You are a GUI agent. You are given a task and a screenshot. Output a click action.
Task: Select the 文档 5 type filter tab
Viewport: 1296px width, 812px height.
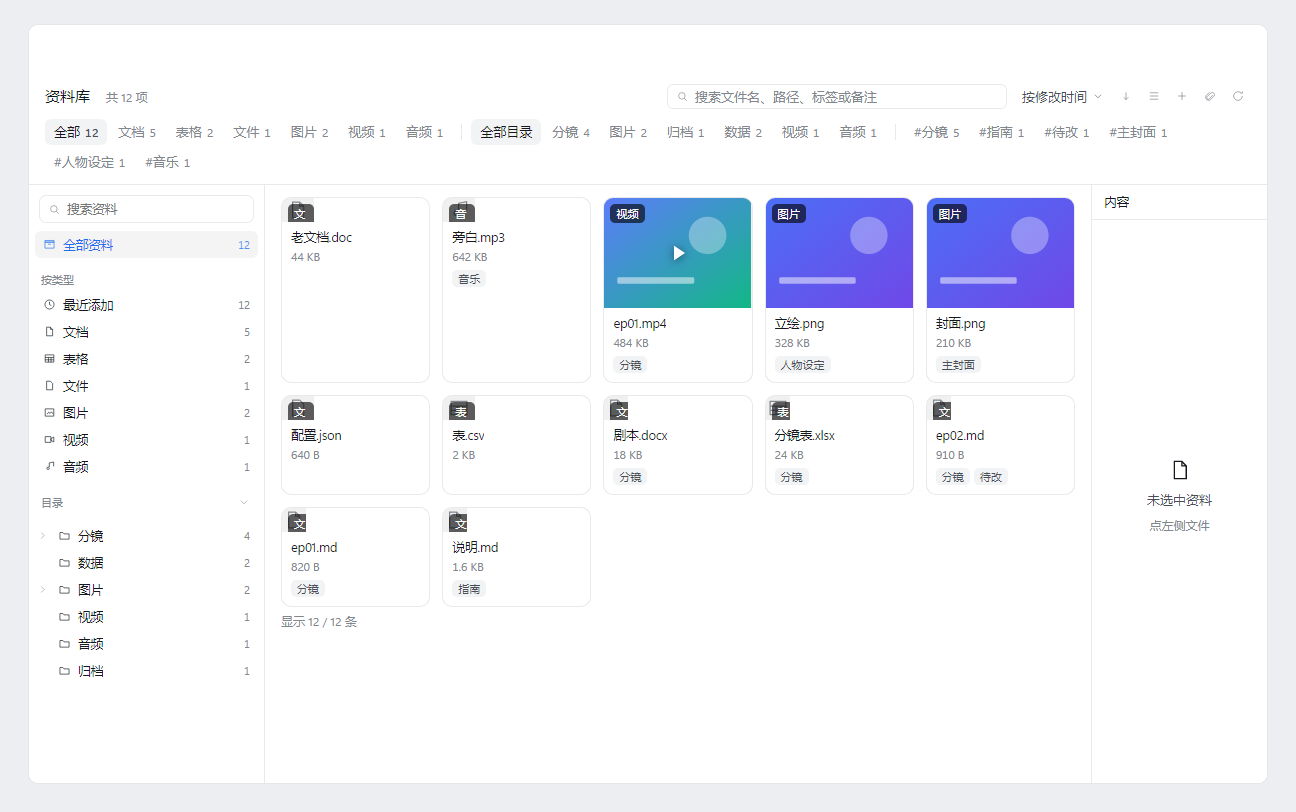point(137,132)
